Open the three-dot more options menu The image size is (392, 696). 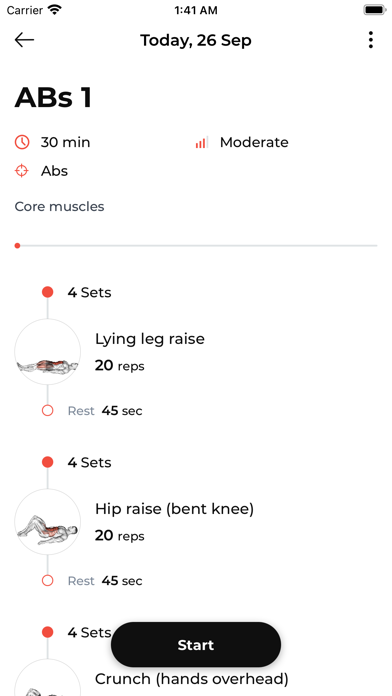pyautogui.click(x=370, y=40)
